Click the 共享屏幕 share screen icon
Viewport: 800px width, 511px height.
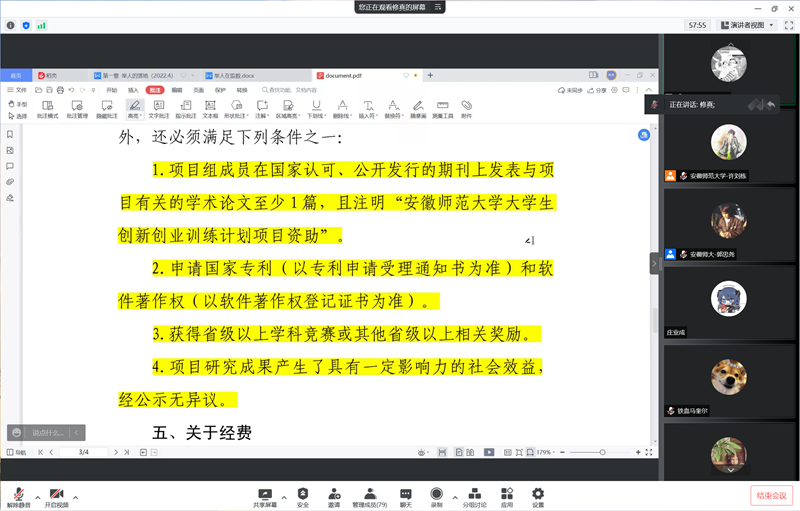[265, 493]
